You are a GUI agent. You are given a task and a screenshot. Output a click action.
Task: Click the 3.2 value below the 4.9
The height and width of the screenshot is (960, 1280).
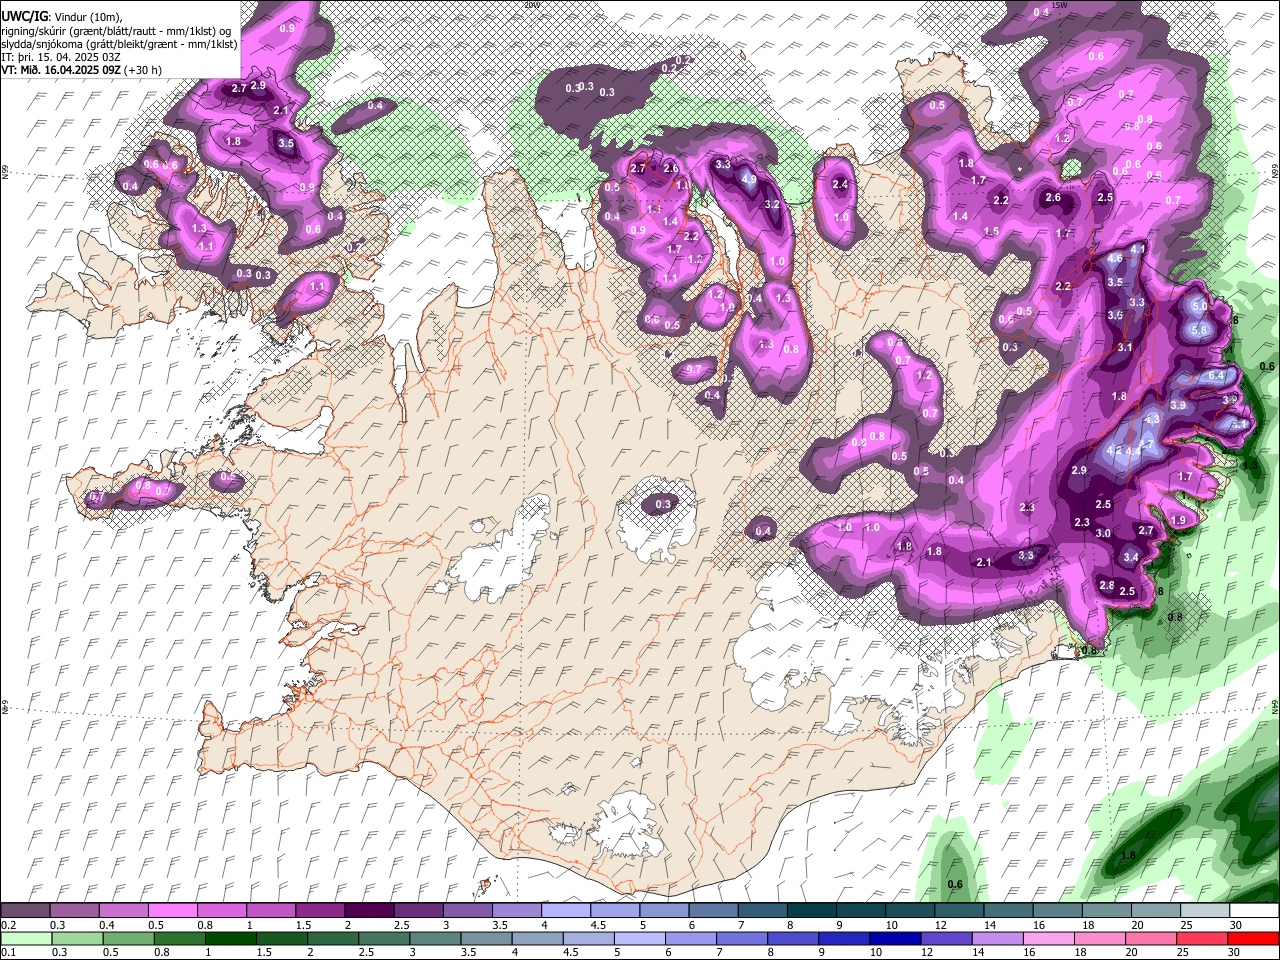(x=772, y=205)
